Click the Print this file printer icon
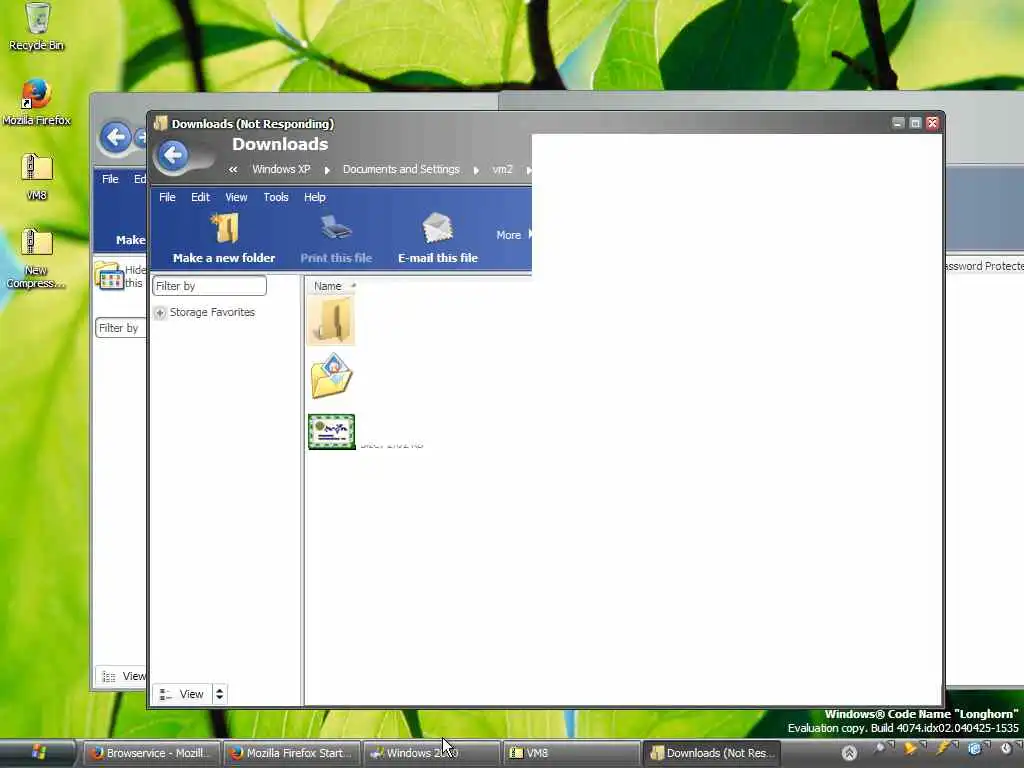The image size is (1024, 768). [336, 229]
